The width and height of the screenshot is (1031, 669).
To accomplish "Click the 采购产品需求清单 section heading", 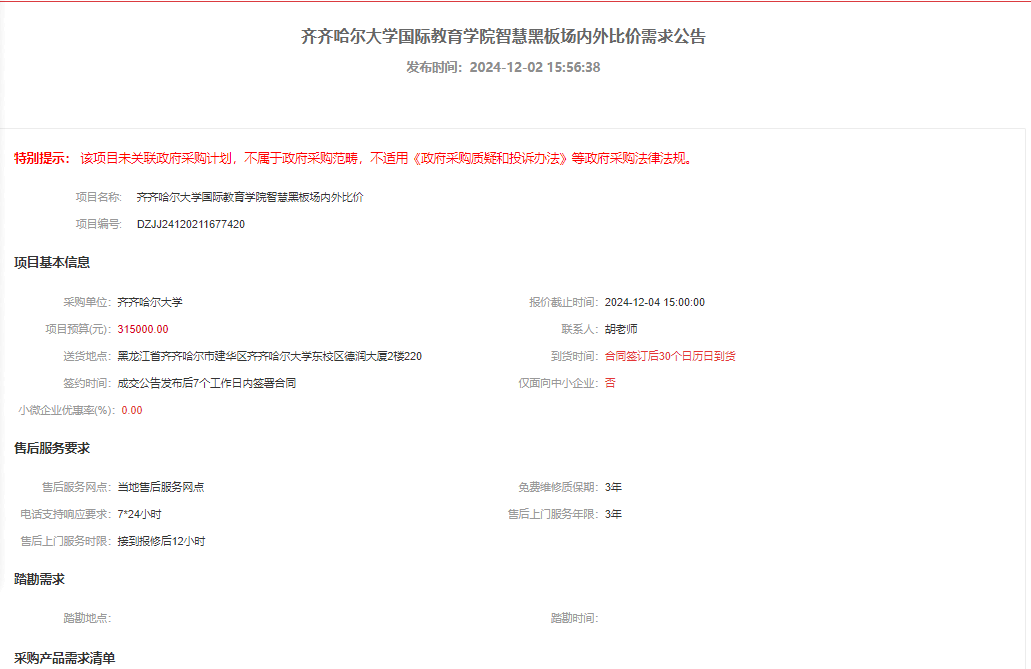I will pyautogui.click(x=65, y=658).
